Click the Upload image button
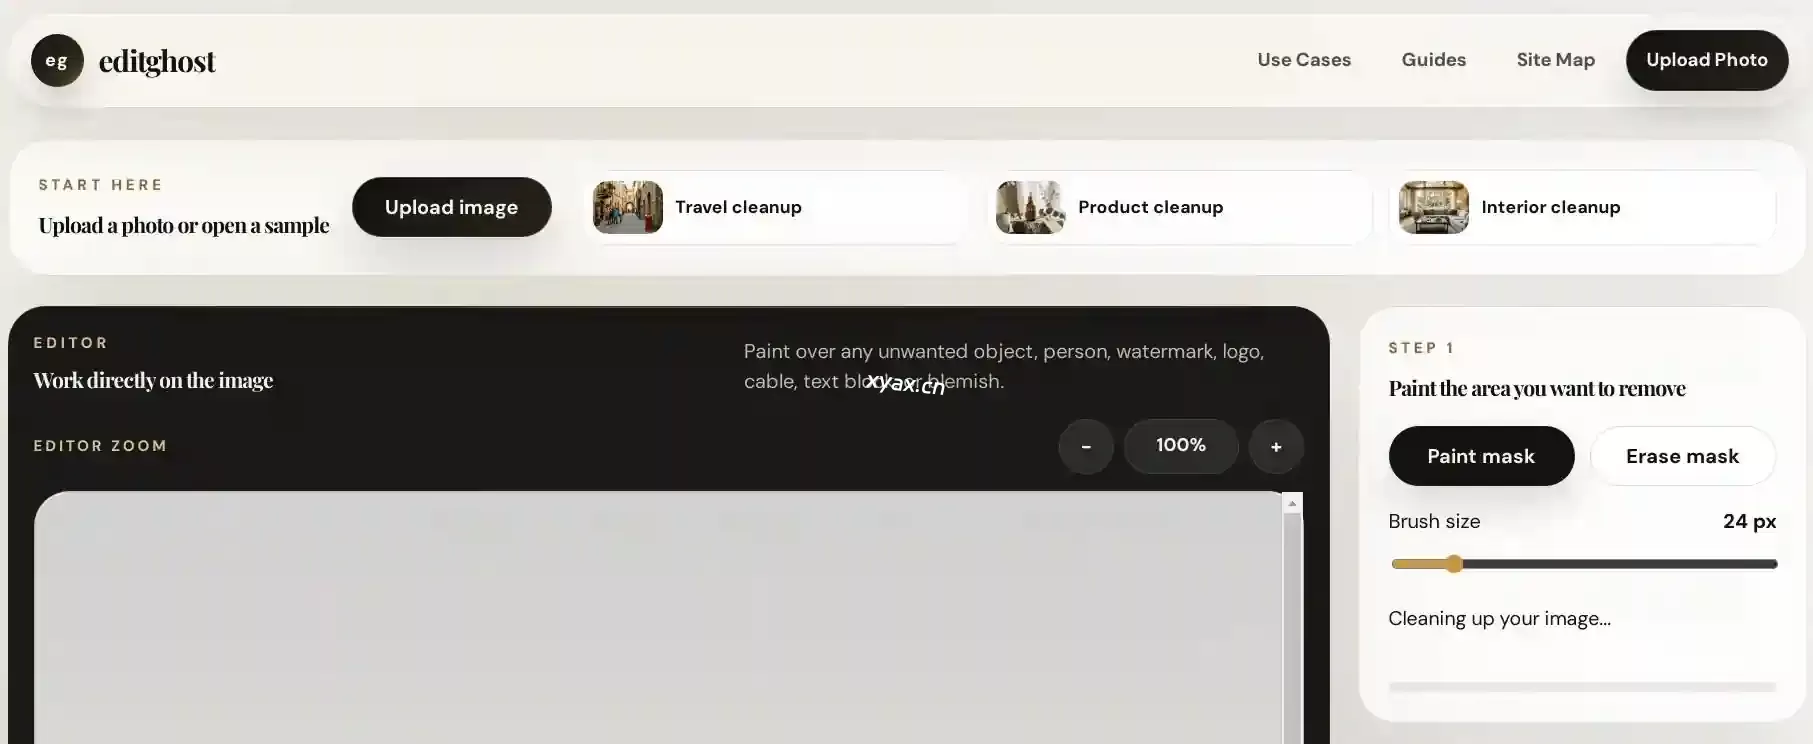The image size is (1813, 744). pyautogui.click(x=451, y=207)
